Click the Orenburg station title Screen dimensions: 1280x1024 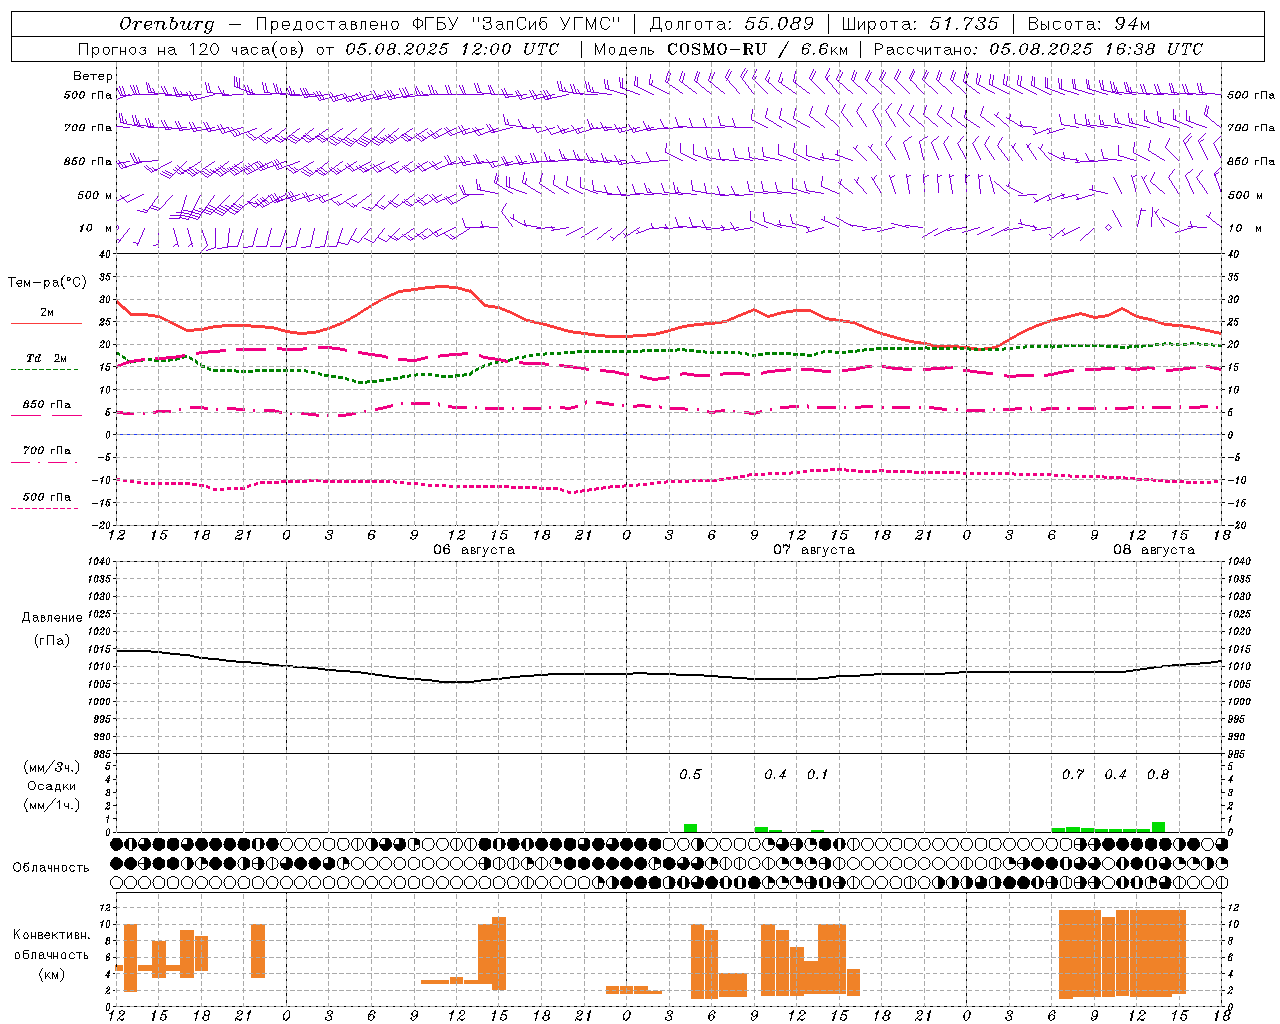(167, 24)
